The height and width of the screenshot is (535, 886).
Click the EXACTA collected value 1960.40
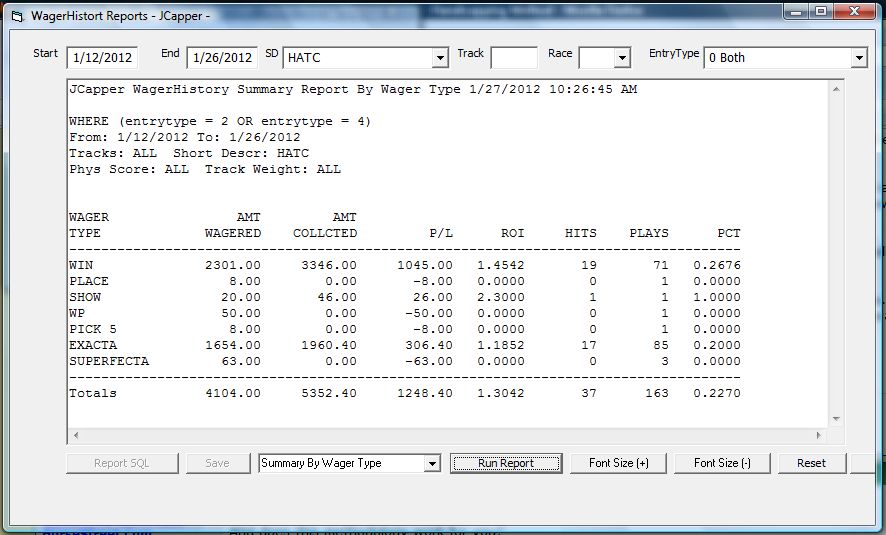(x=329, y=345)
